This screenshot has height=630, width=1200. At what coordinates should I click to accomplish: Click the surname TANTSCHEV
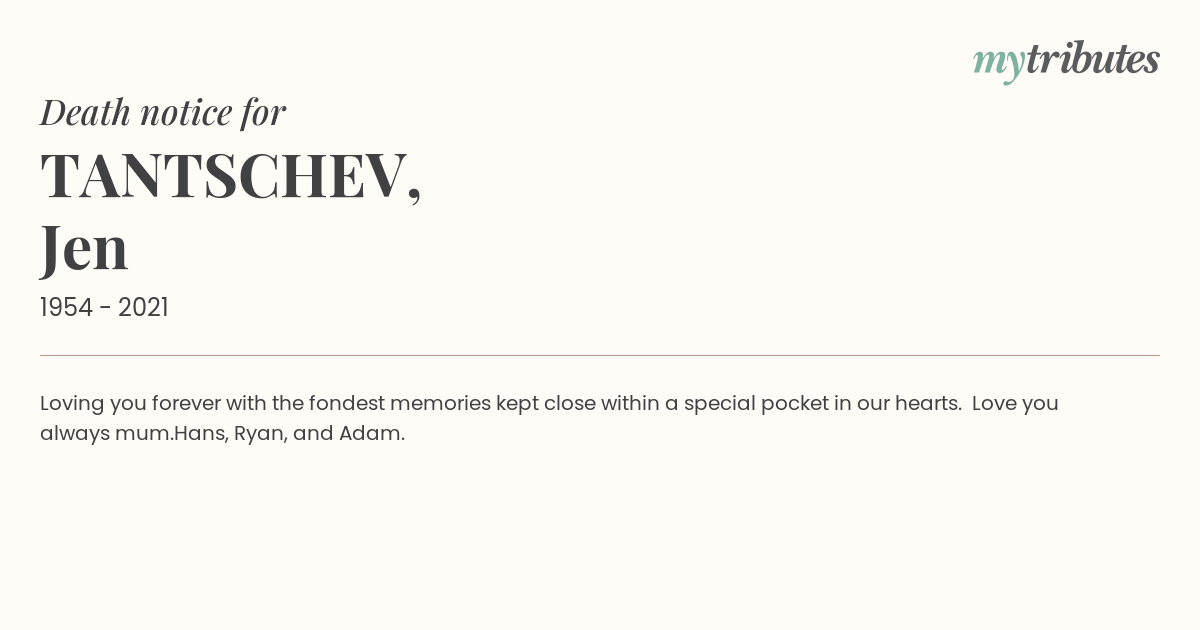(223, 176)
